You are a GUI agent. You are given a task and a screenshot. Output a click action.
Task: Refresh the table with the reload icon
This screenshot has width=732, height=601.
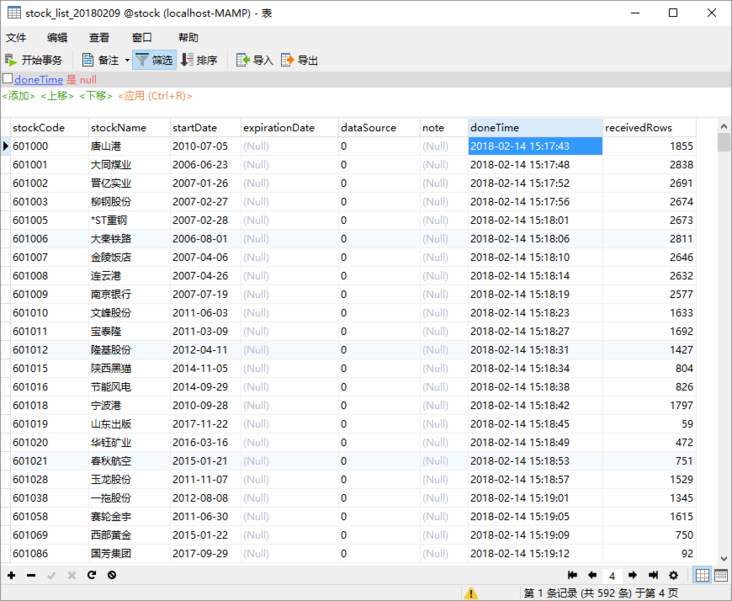(91, 575)
